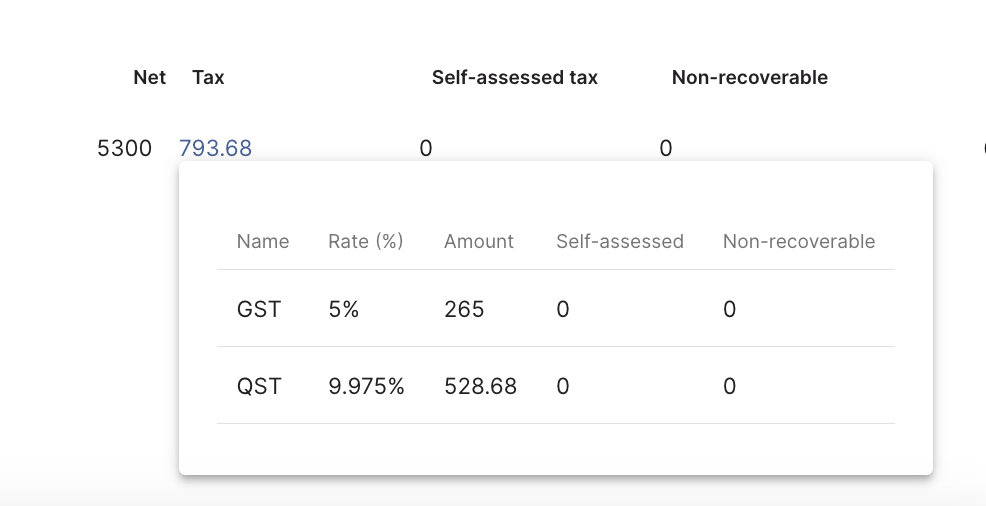Select the GST self-assessed value 0
Viewport: 986px width, 506px height.
coord(563,309)
